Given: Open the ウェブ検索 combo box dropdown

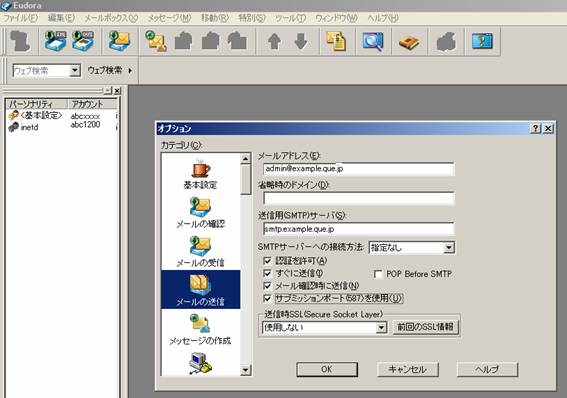Looking at the screenshot, I should coord(74,70).
